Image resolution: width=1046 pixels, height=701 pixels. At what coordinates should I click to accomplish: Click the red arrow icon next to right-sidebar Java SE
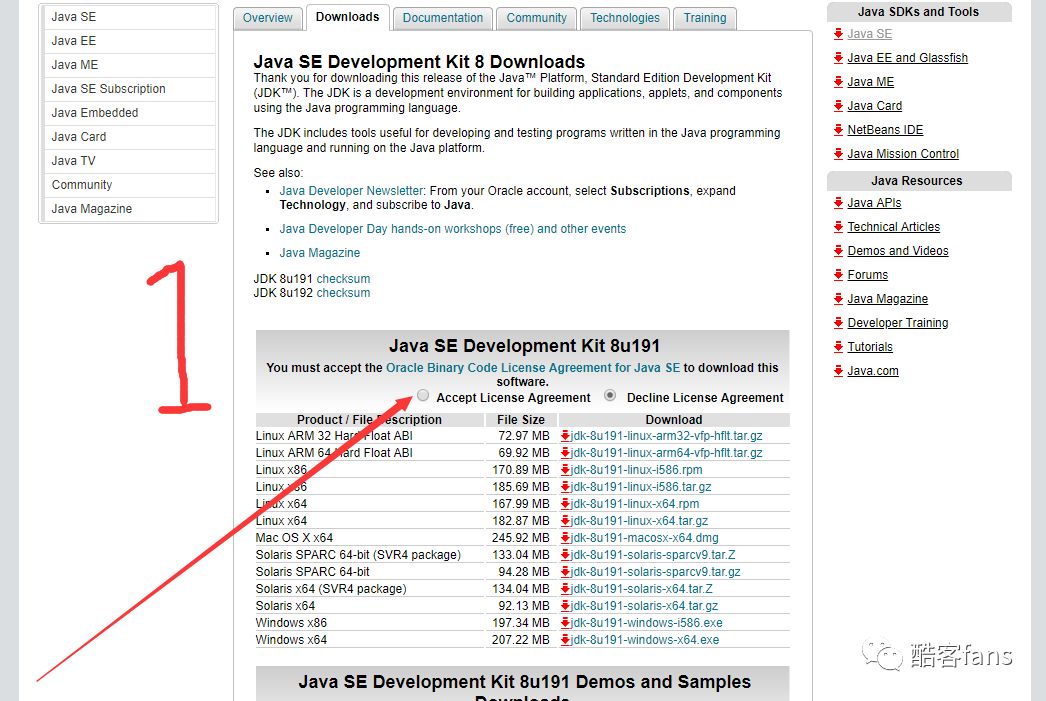[x=839, y=34]
